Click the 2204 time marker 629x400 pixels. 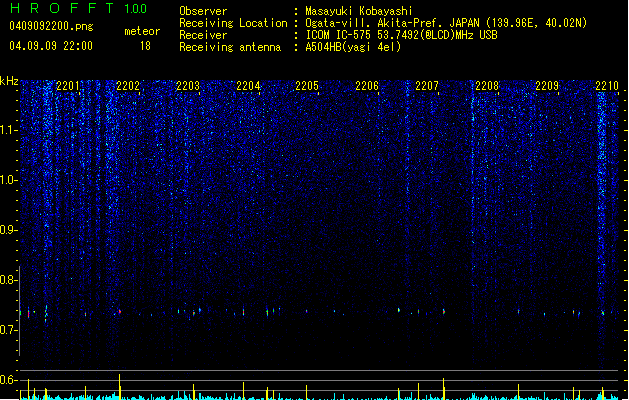(248, 86)
